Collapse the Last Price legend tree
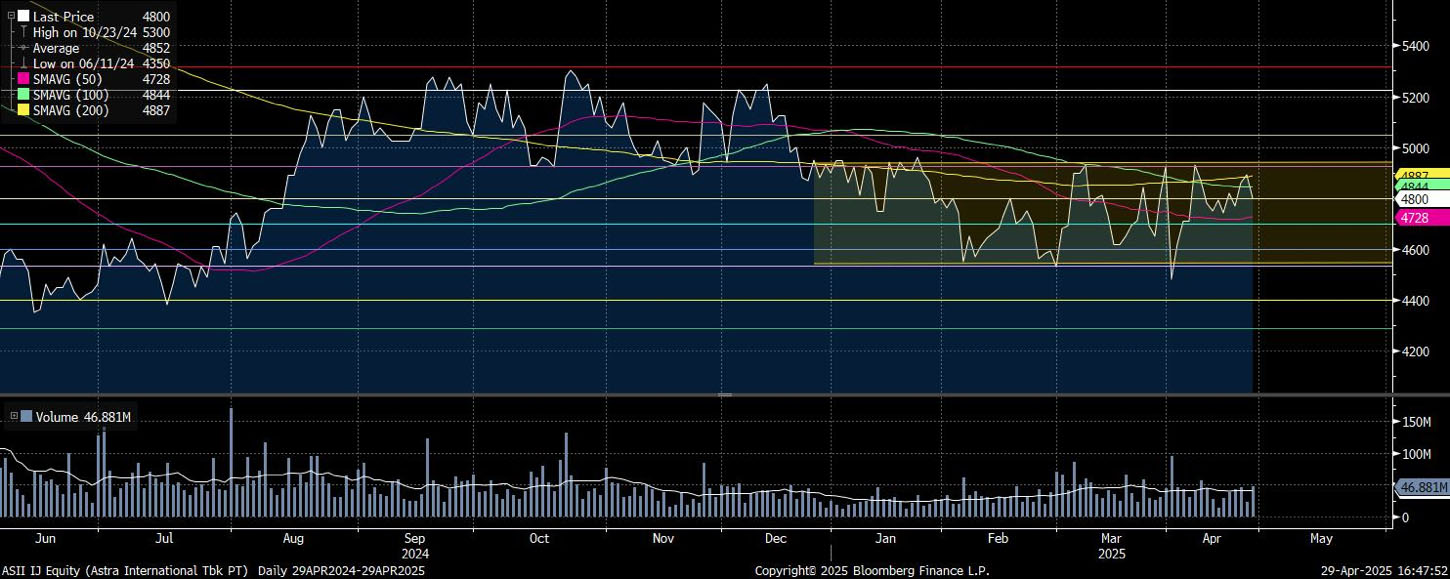Screen dimensions: 1450x579 11,17
